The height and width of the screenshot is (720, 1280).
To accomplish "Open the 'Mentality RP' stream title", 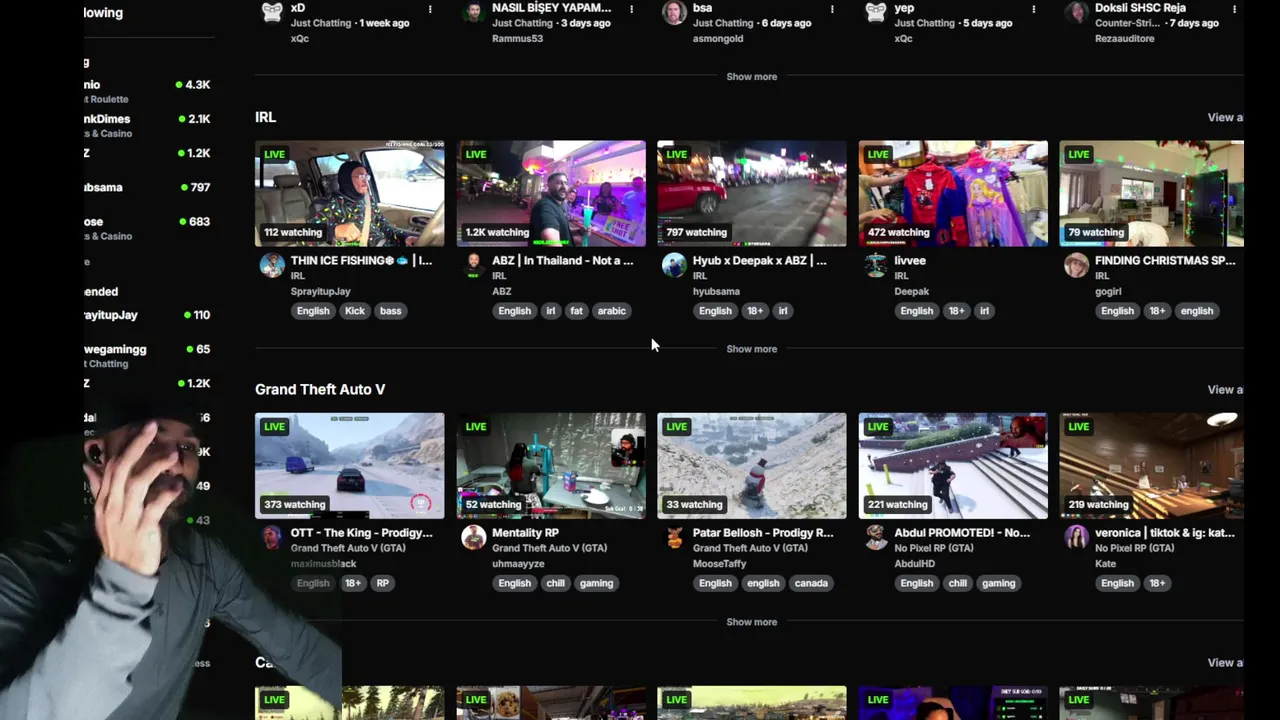I will tap(525, 533).
